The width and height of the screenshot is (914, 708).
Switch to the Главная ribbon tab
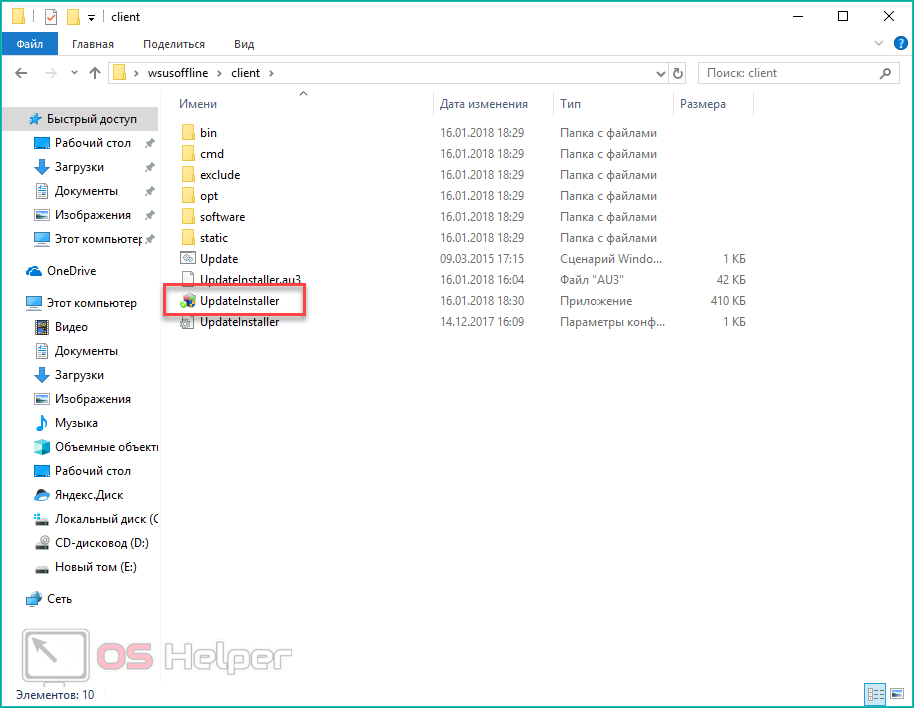93,44
